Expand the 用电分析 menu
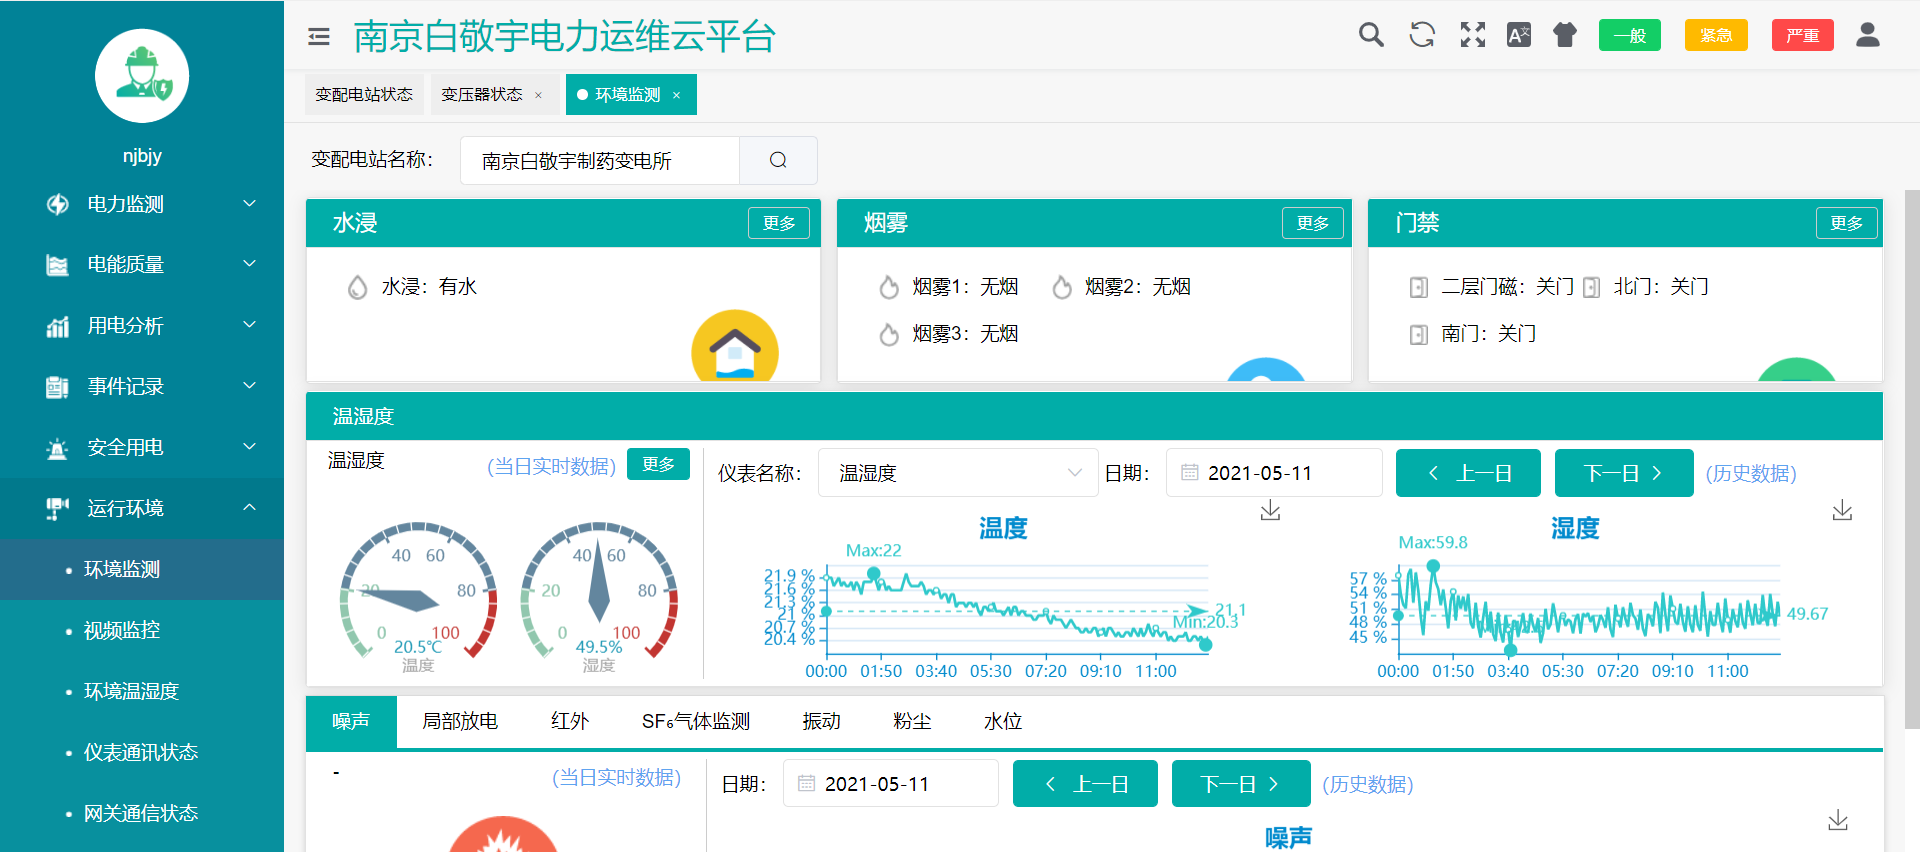This screenshot has height=852, width=1920. click(142, 326)
